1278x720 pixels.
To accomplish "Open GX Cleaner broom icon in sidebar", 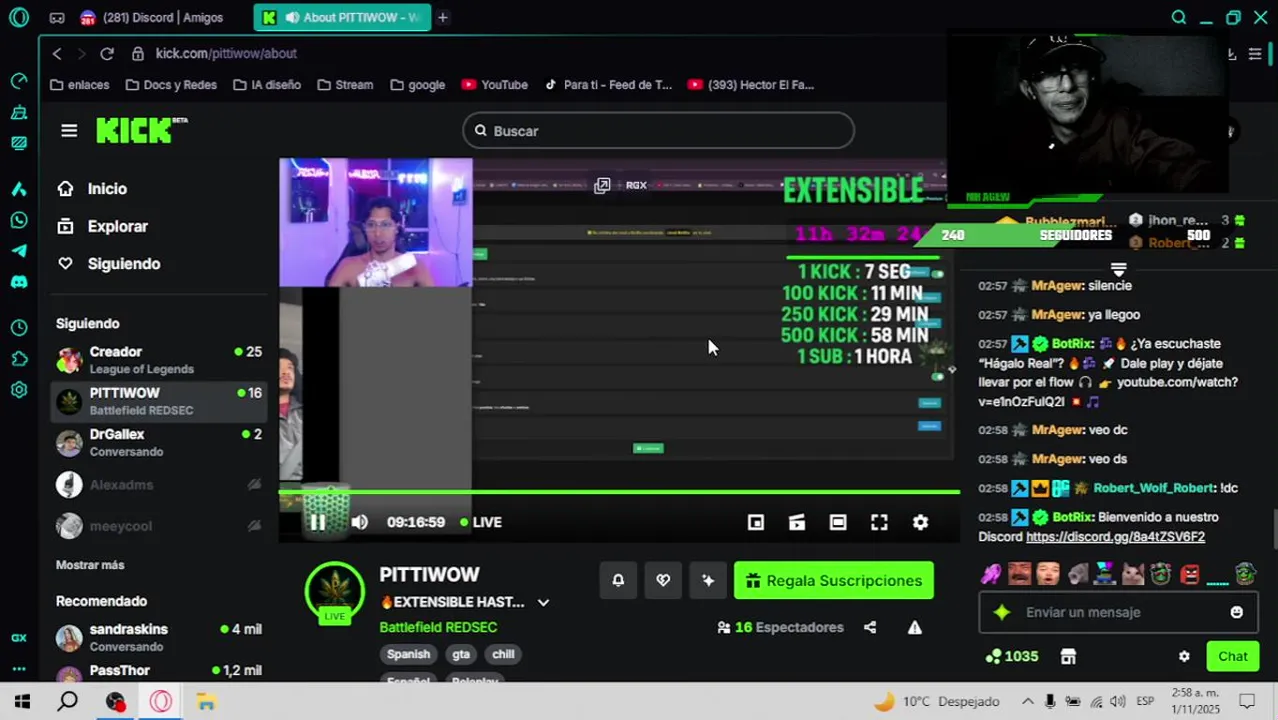I will 19,113.
